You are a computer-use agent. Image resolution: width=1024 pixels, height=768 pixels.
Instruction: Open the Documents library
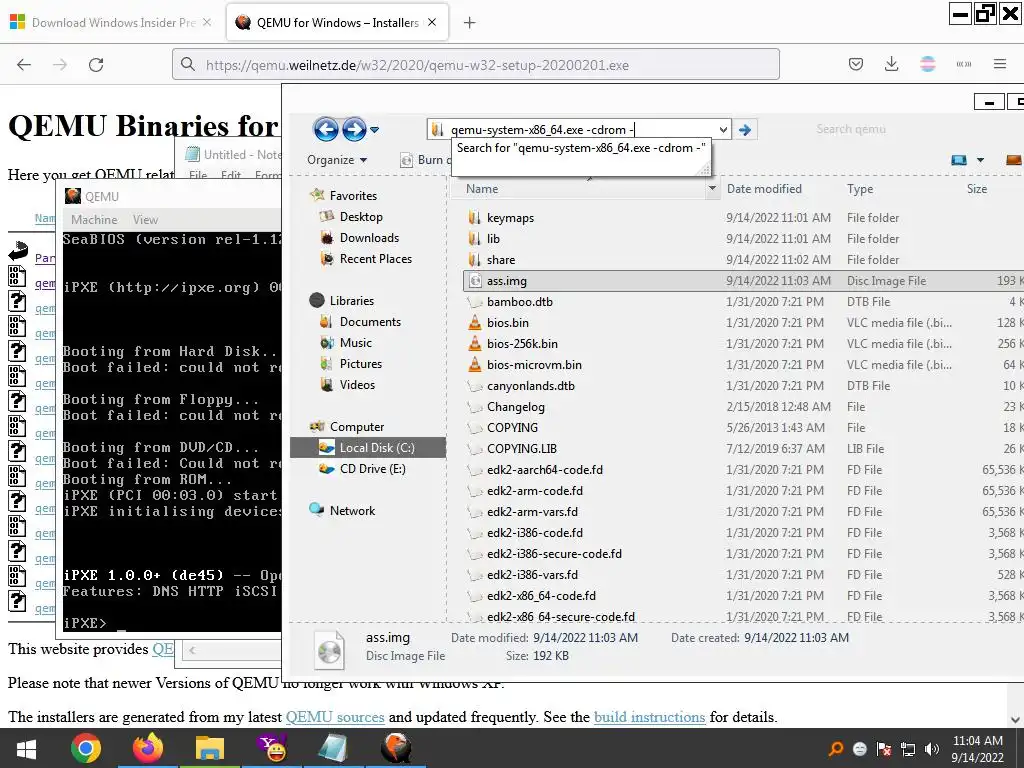370,321
